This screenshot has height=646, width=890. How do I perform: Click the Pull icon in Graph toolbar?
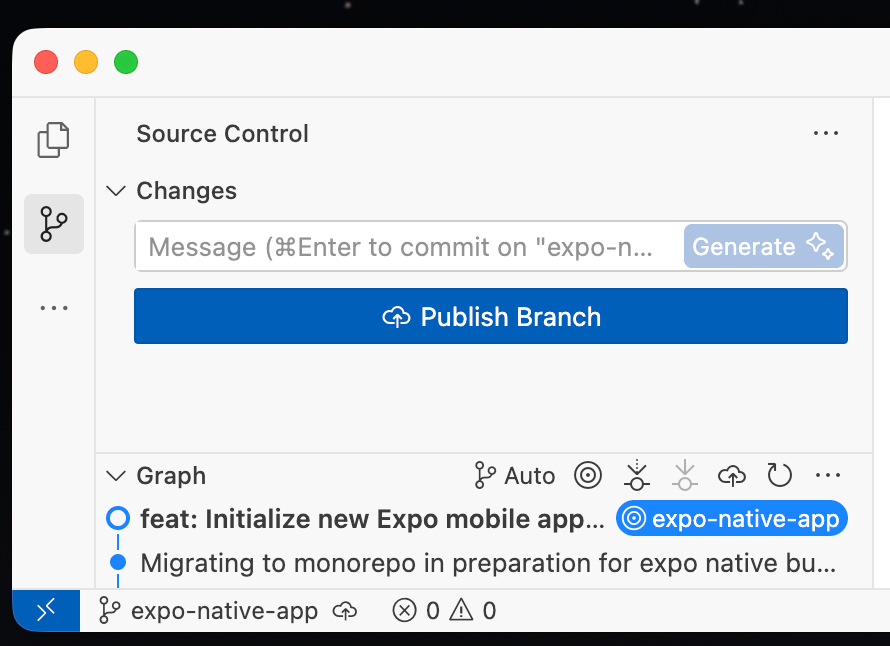coord(684,476)
